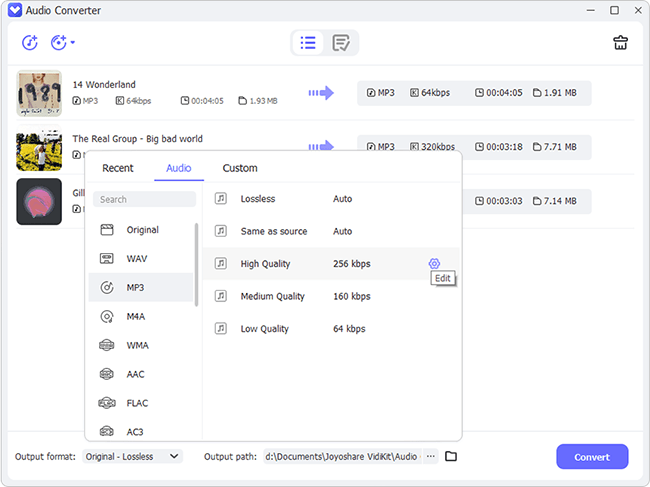Click The Real Group - Big bad world title

138,139
